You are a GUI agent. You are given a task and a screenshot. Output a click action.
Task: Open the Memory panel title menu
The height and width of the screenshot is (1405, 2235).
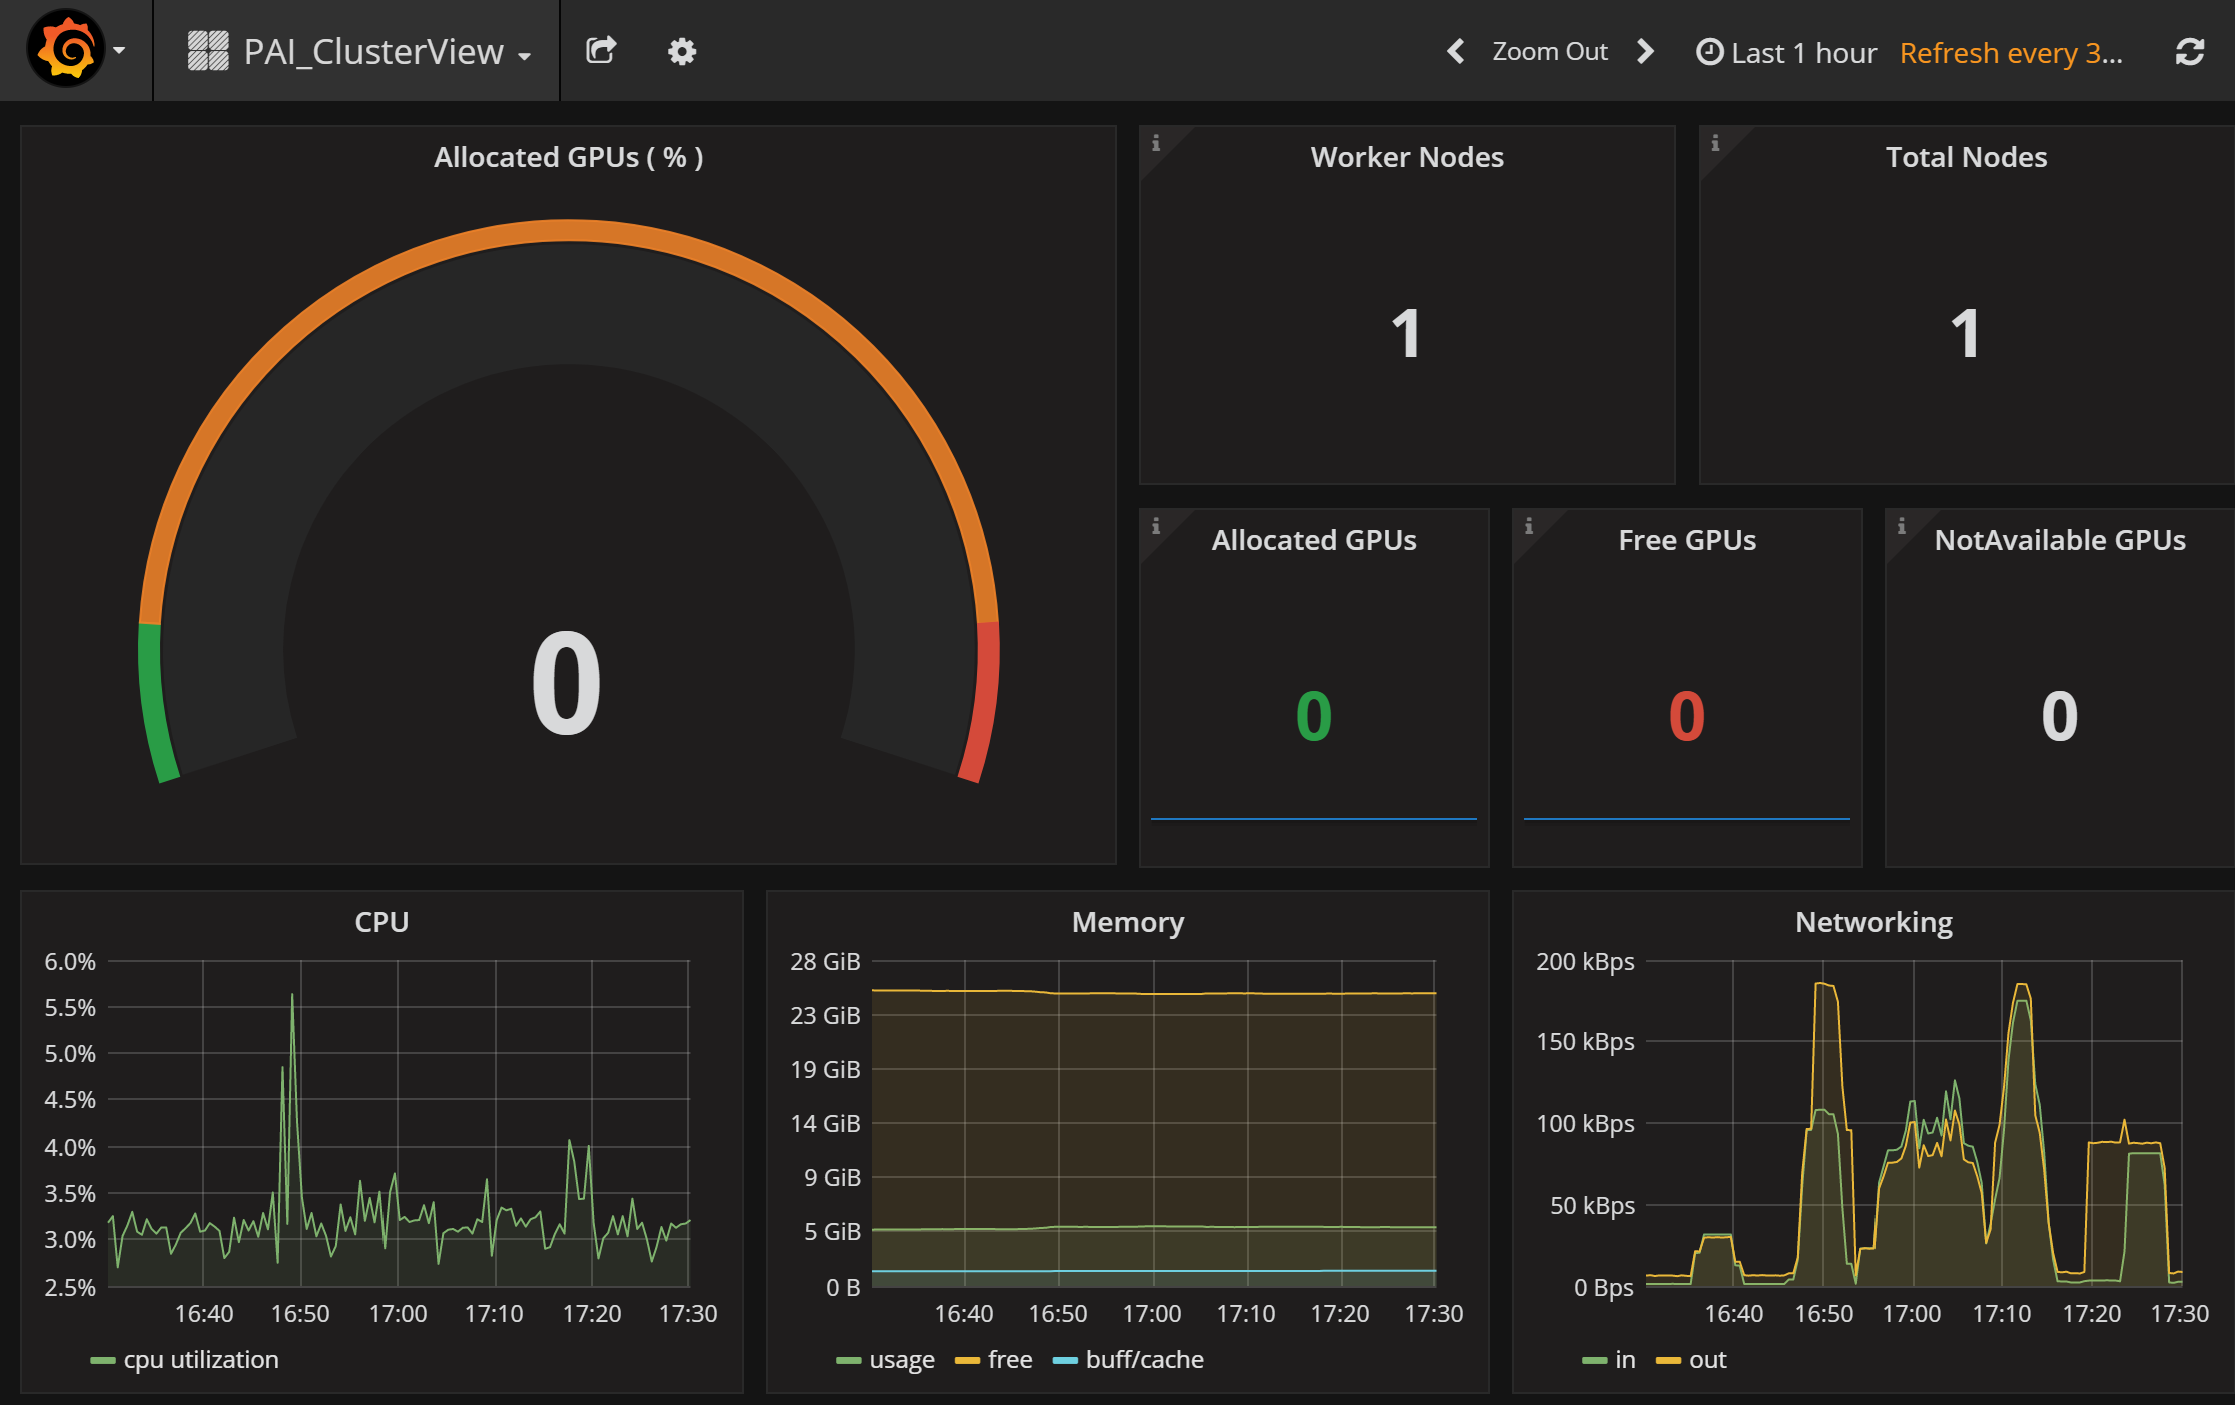(x=1128, y=922)
